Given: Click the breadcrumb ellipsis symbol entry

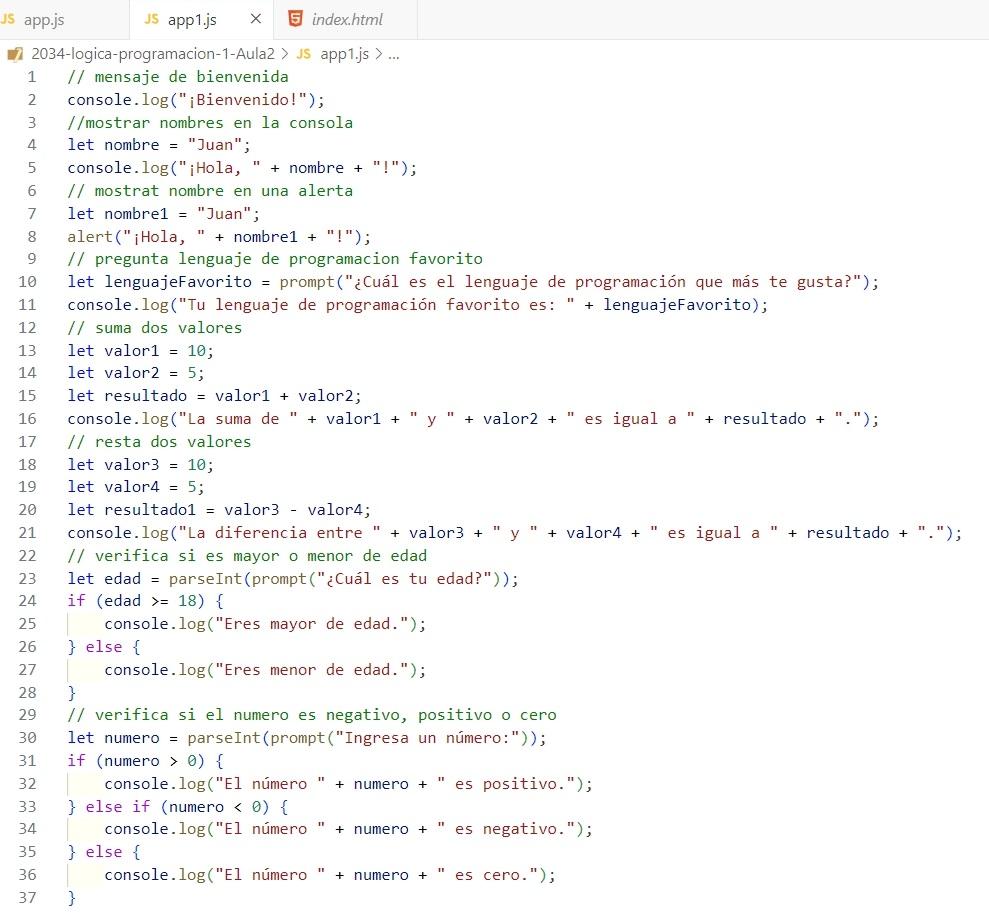Looking at the screenshot, I should point(394,54).
